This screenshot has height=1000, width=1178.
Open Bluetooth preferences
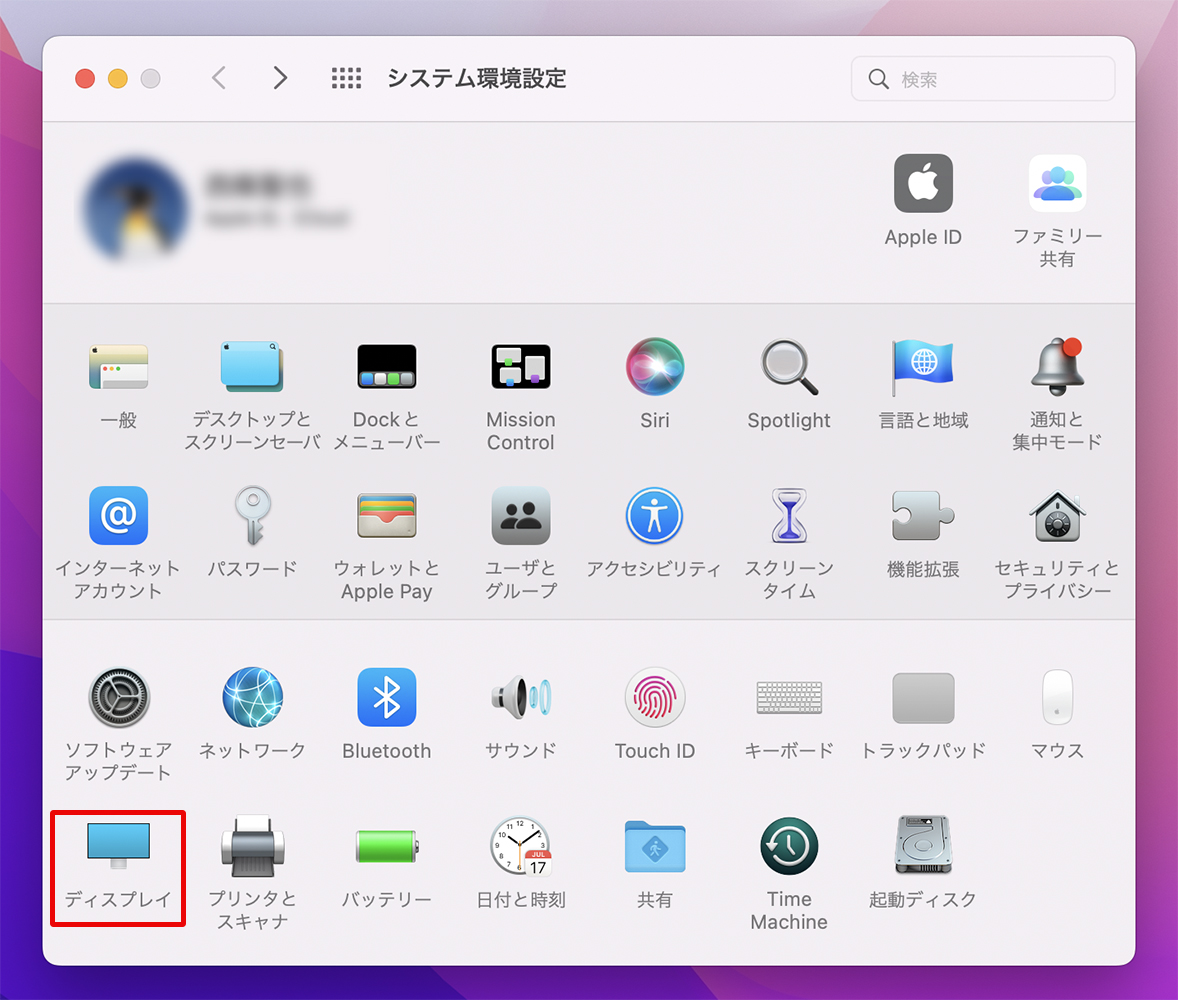click(x=386, y=697)
